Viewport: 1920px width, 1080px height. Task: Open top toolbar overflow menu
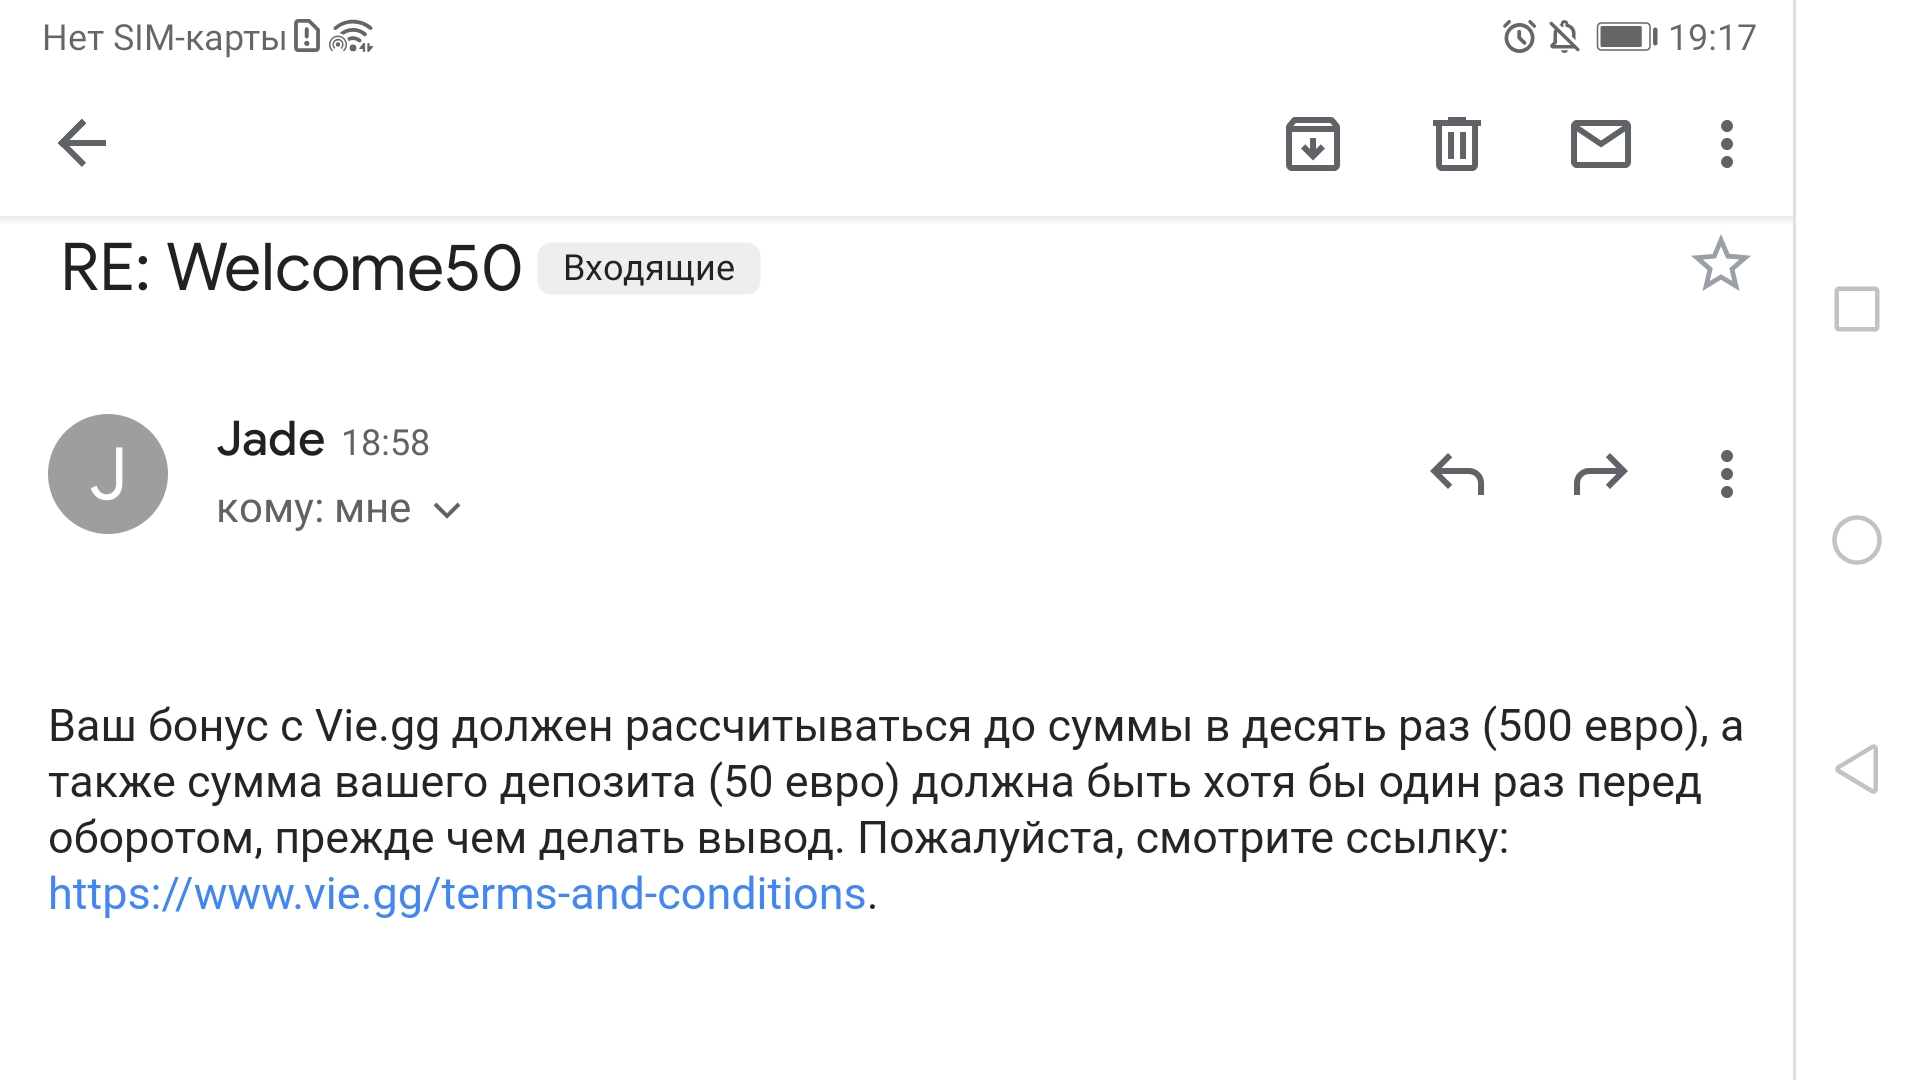tap(1726, 144)
